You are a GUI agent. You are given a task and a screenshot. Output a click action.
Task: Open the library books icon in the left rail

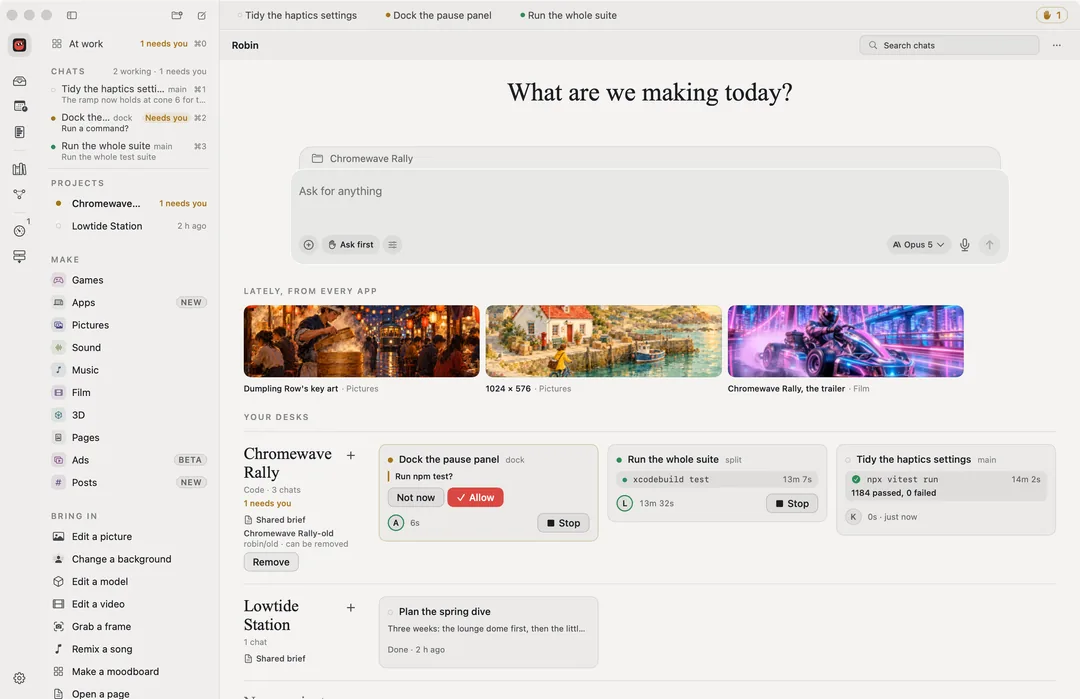coord(19,169)
